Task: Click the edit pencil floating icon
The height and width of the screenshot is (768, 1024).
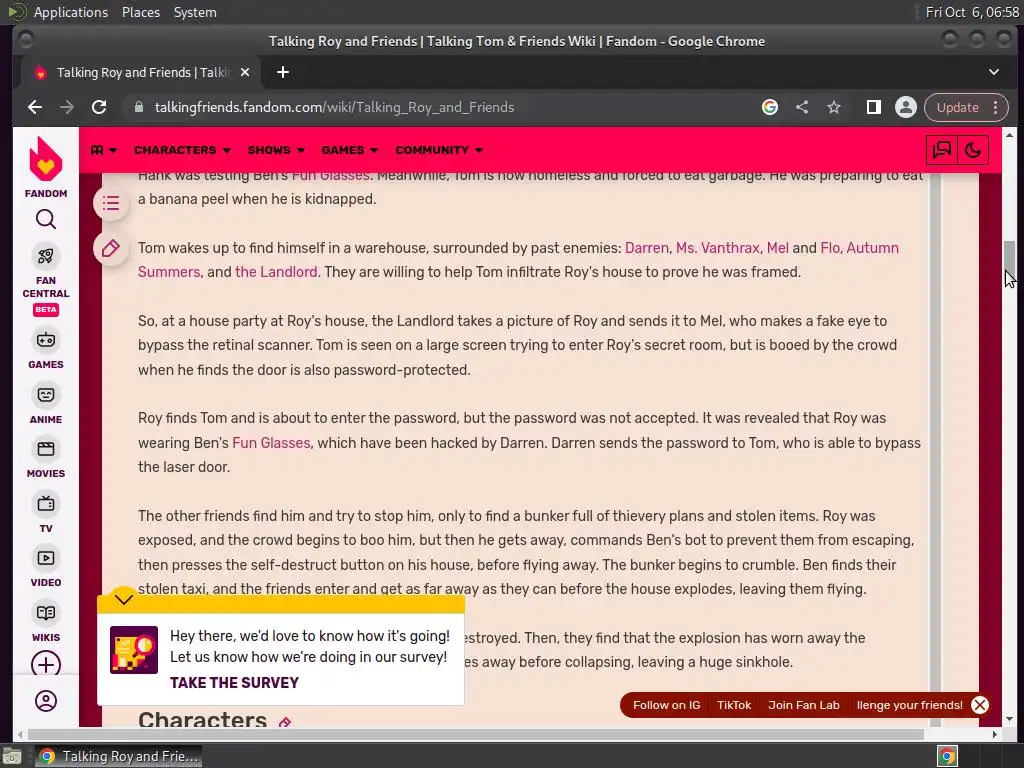Action: [111, 248]
